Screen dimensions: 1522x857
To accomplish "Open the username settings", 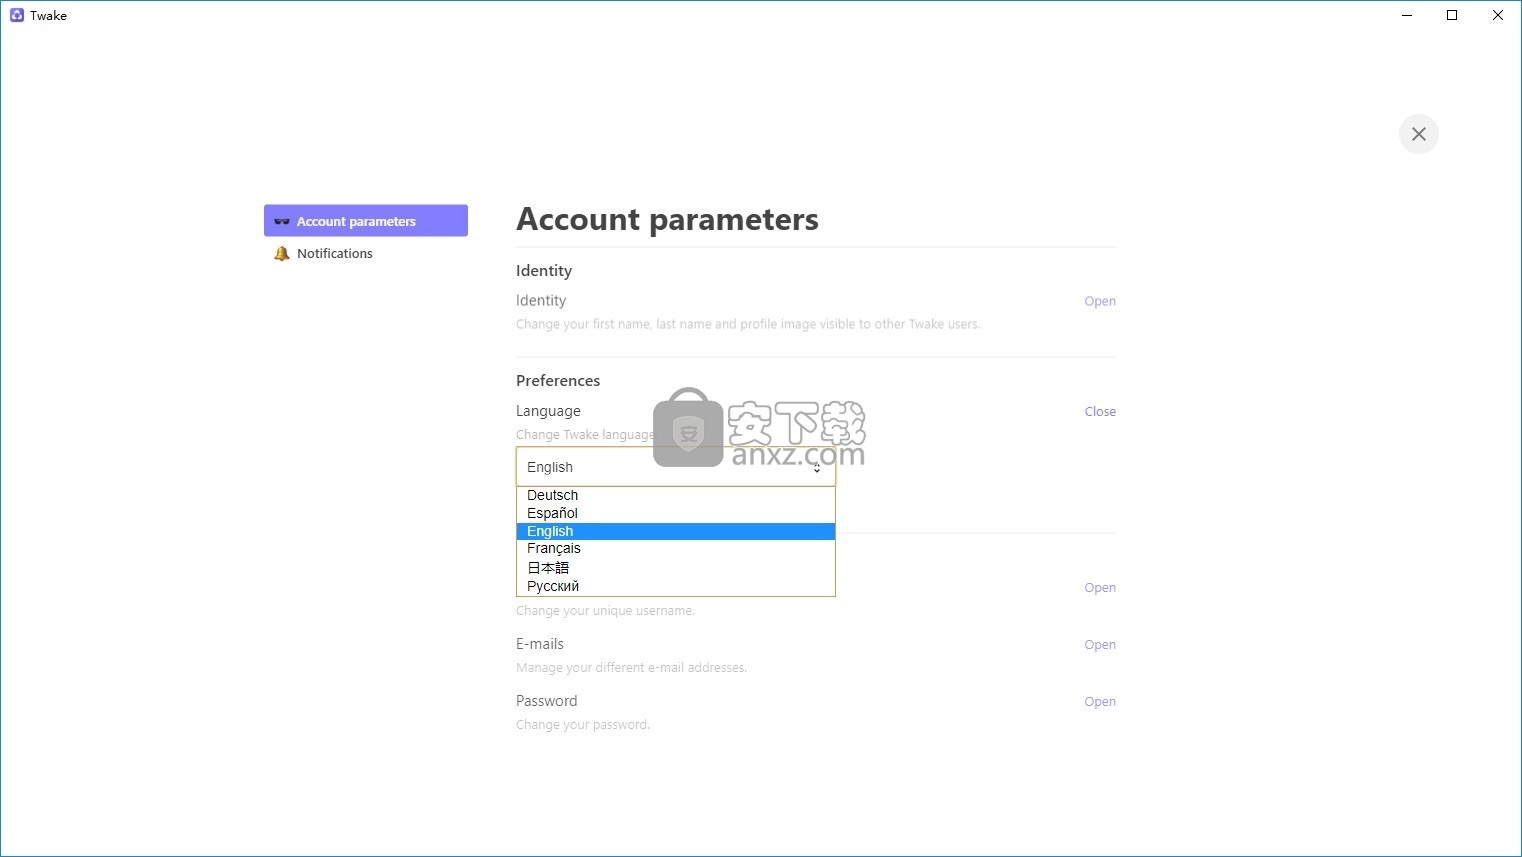I will coord(1100,588).
